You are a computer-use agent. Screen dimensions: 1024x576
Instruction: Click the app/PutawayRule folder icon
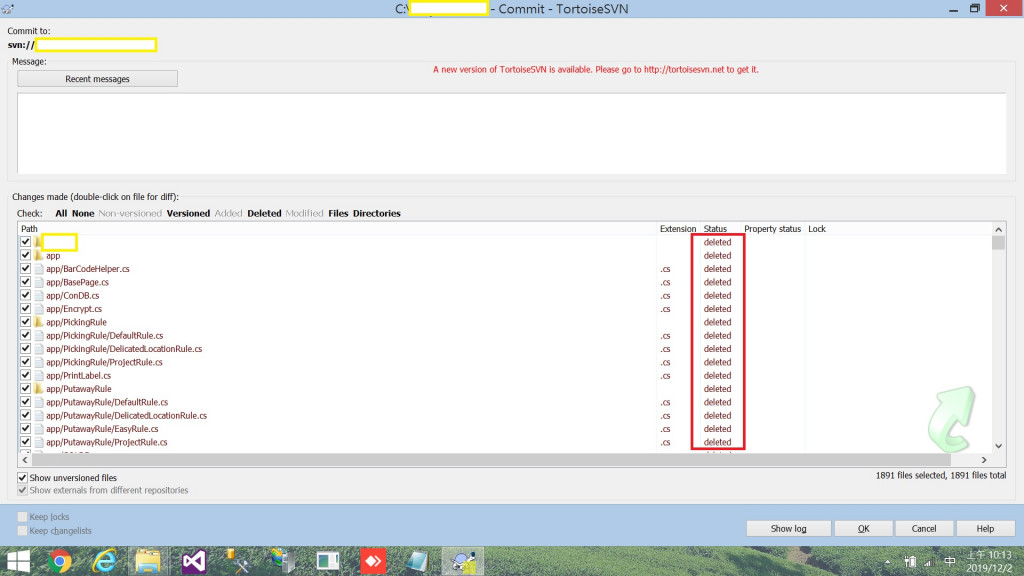point(39,389)
